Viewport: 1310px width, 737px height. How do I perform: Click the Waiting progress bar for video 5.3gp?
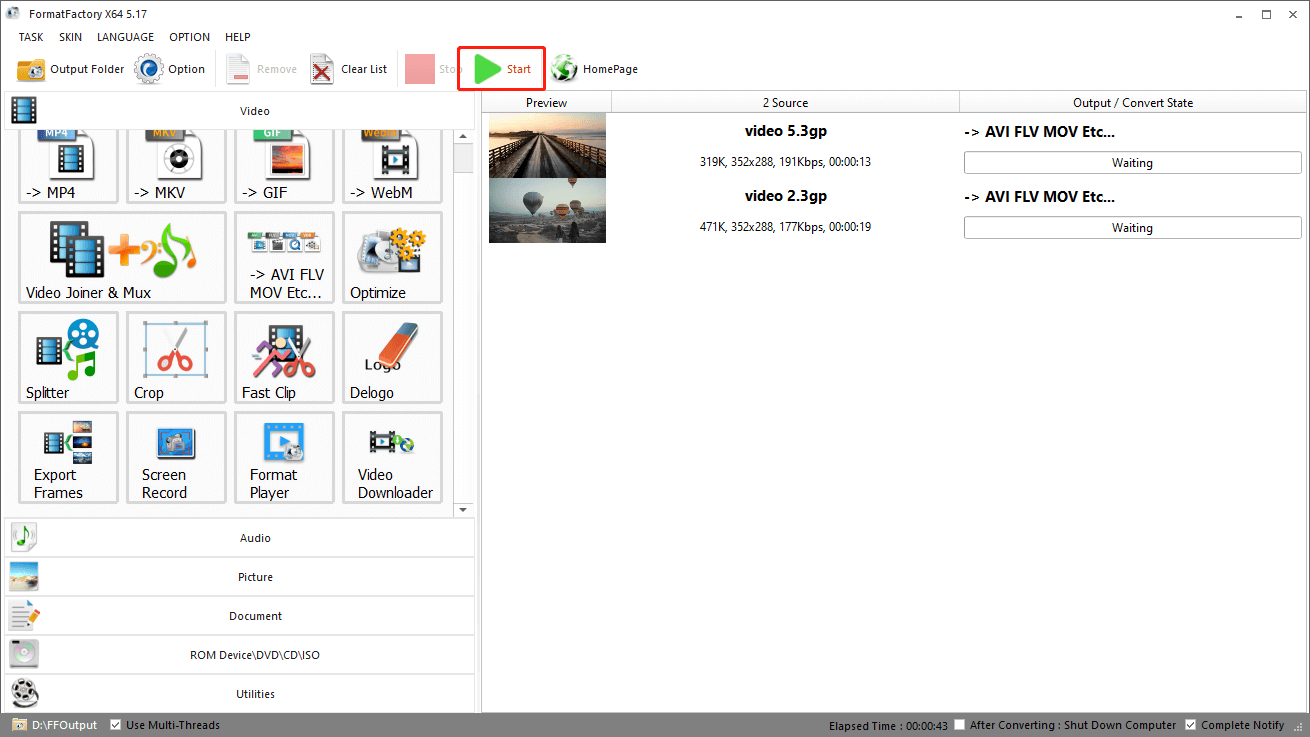point(1132,163)
